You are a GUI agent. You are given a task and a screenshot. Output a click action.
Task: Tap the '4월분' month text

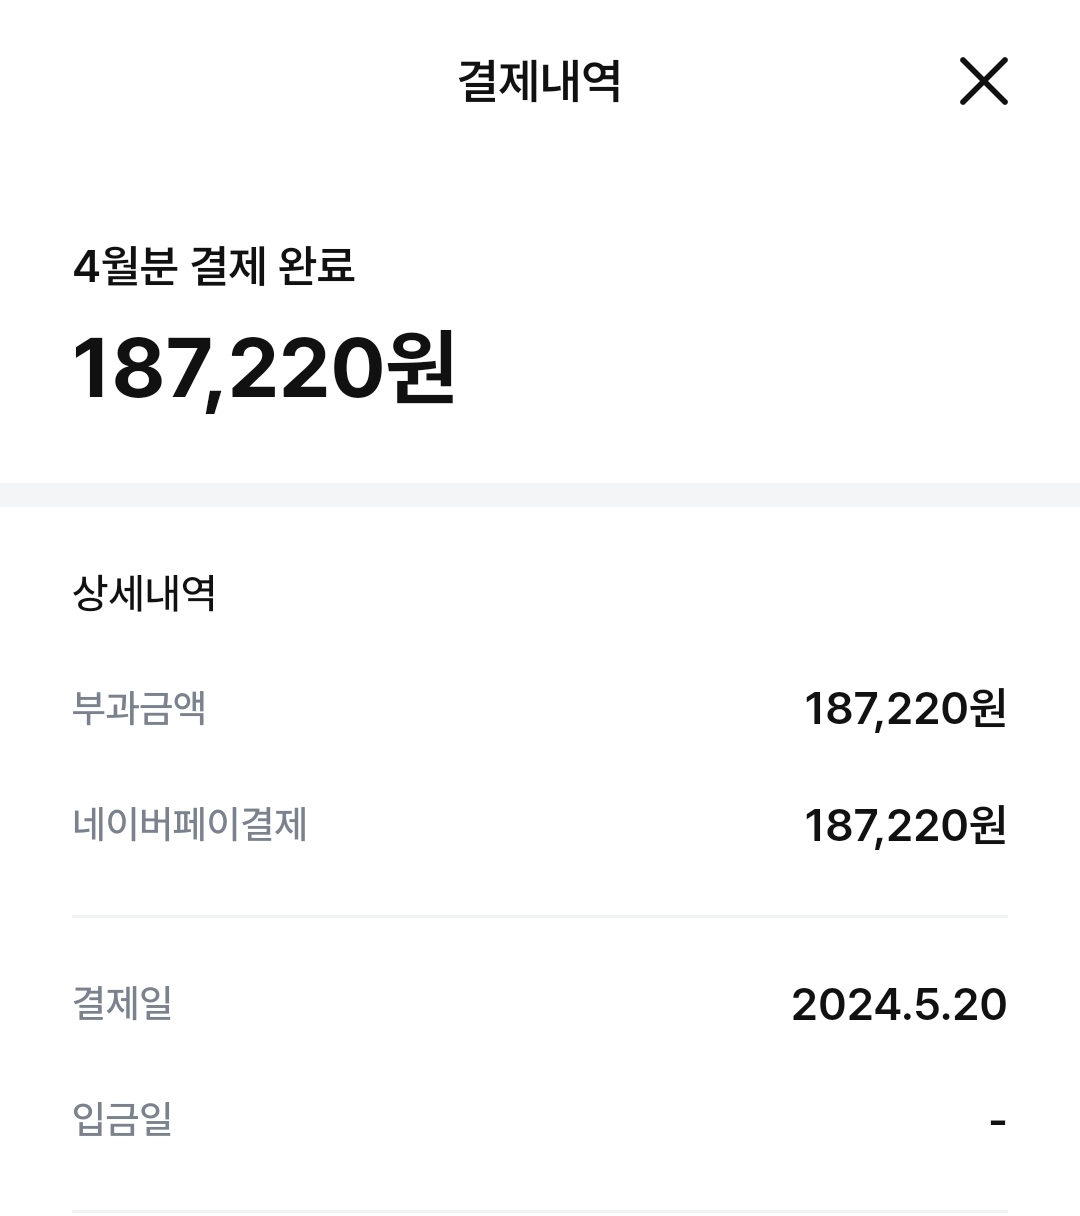click(x=125, y=266)
